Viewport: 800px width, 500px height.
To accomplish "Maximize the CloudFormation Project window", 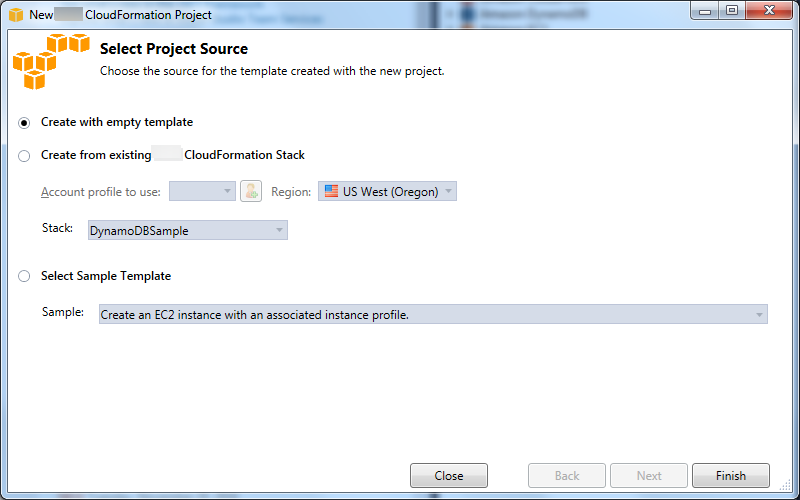I will [732, 12].
